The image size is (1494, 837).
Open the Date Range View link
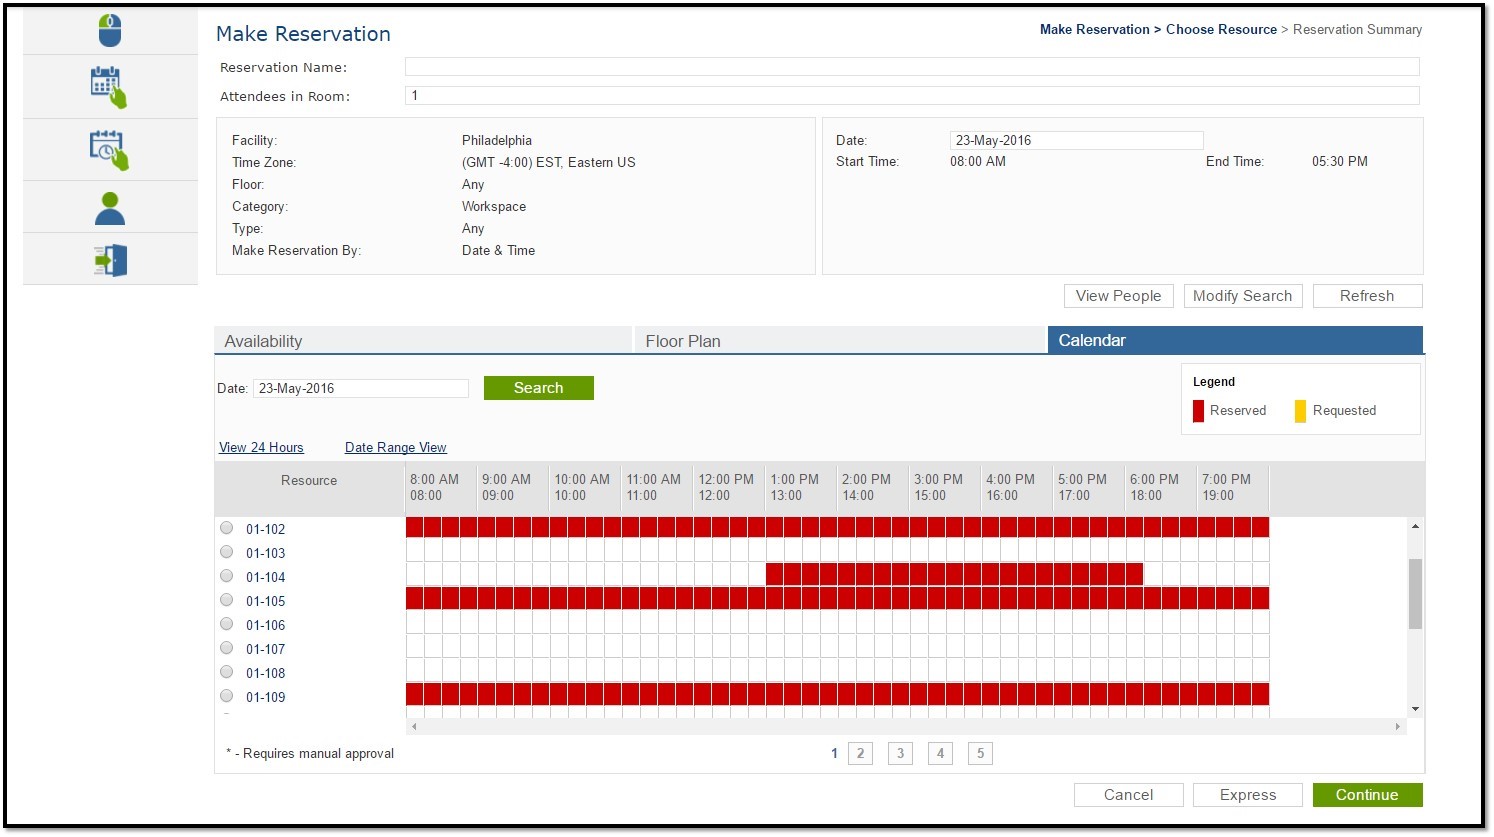click(x=396, y=448)
